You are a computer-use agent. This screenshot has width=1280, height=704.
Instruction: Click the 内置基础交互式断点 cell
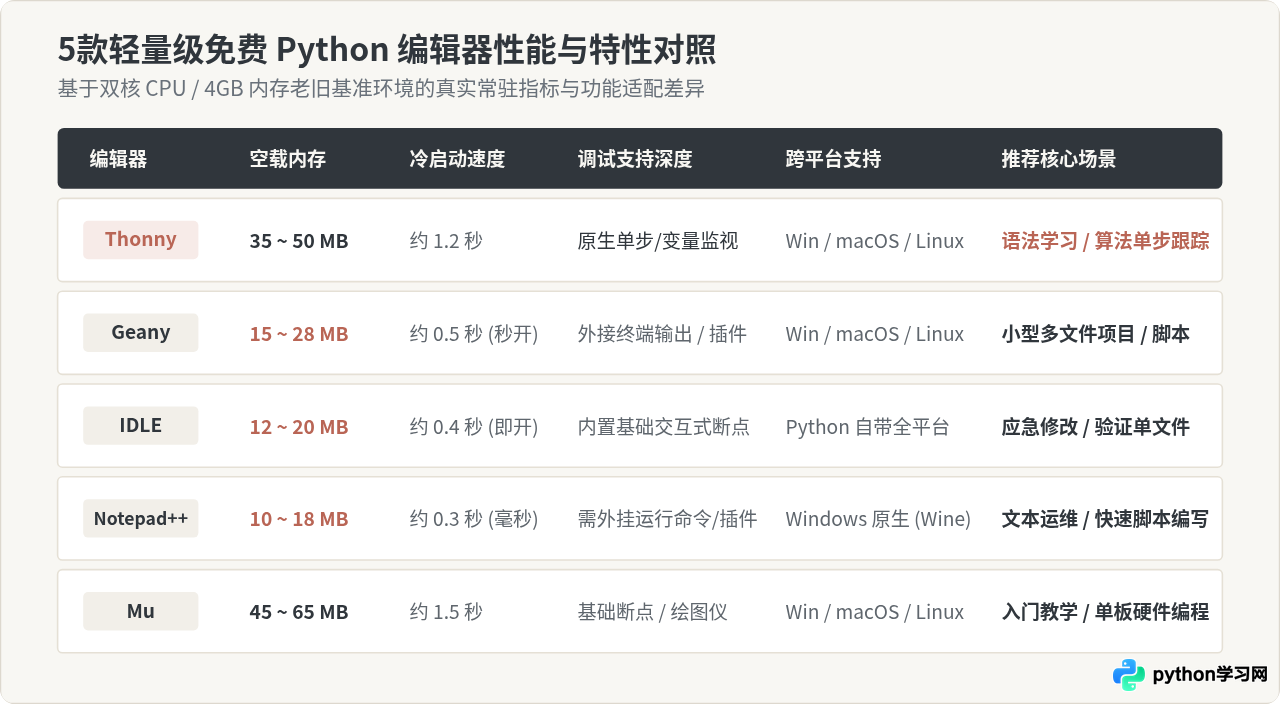(664, 427)
